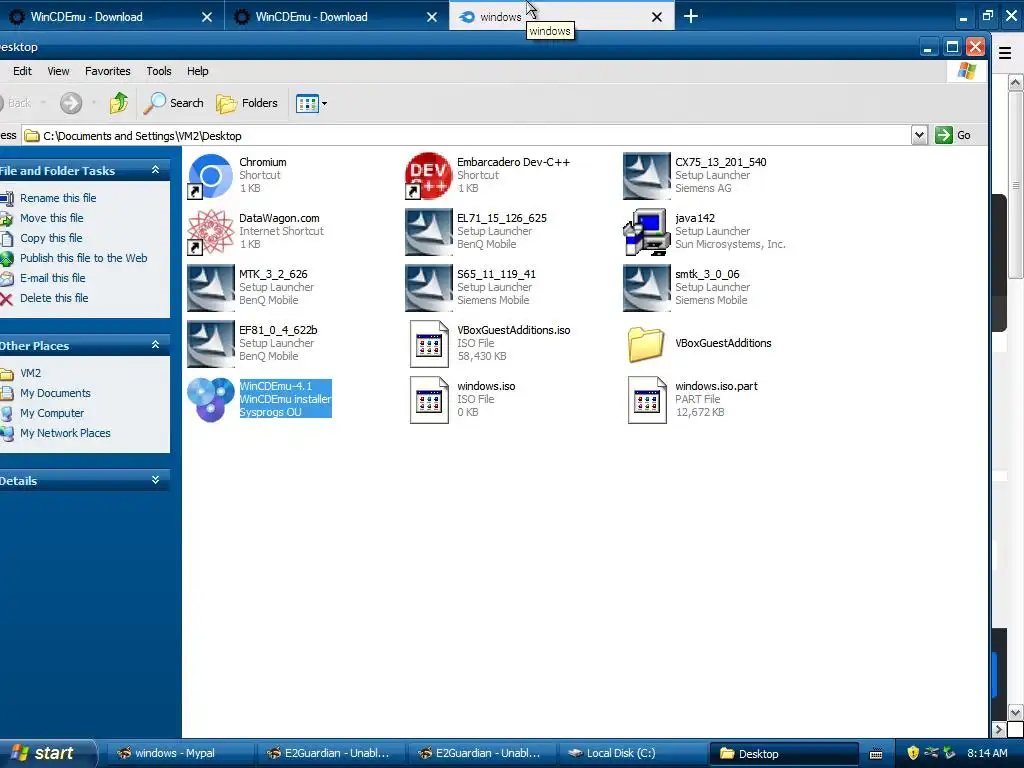The image size is (1024, 768).
Task: Switch to first E2Guardian taskbar item
Action: 330,754
